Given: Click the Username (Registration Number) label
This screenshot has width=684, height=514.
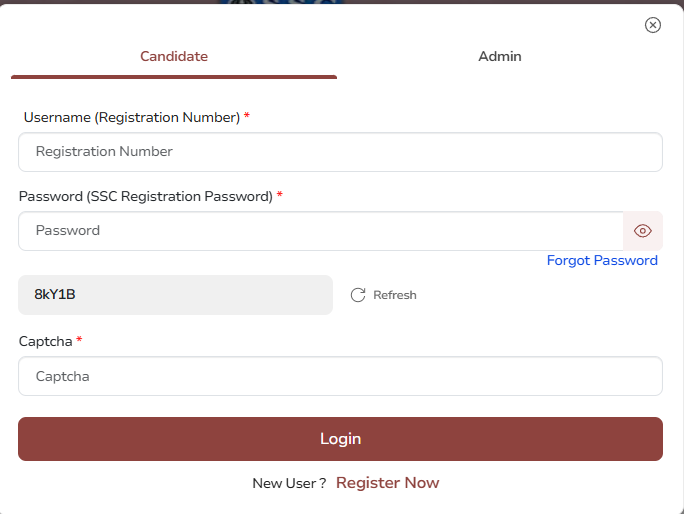Looking at the screenshot, I should pyautogui.click(x=132, y=117).
